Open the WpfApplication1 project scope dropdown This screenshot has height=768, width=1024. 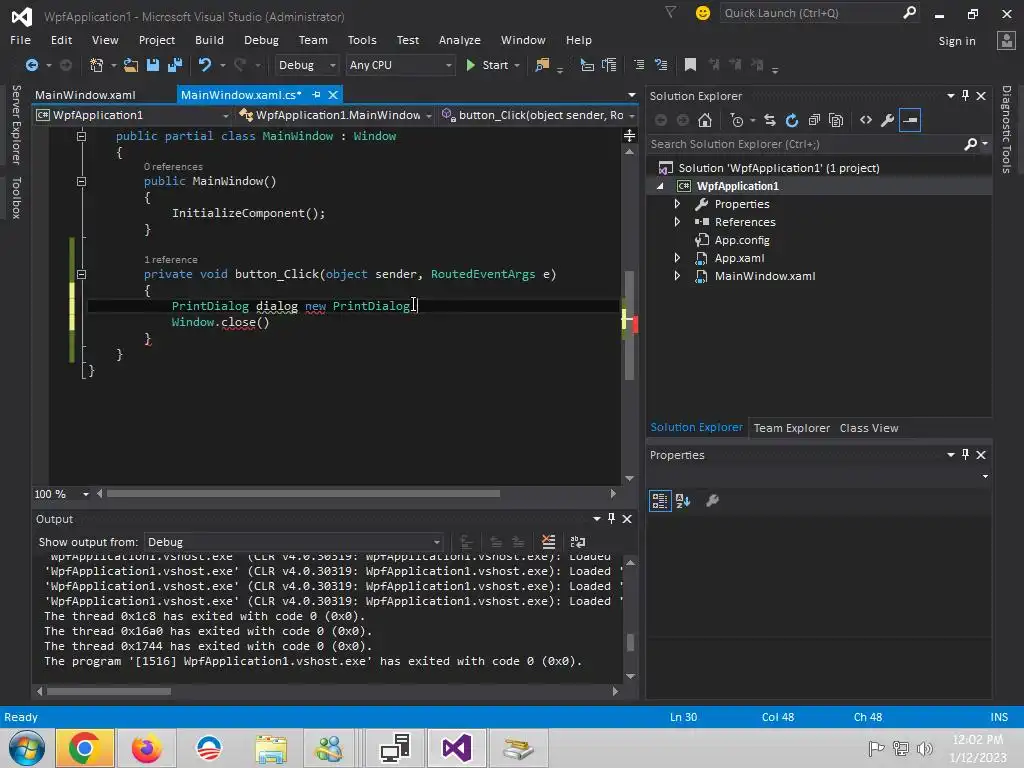[133, 115]
